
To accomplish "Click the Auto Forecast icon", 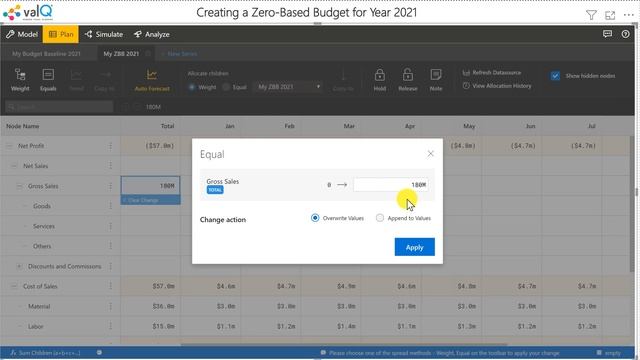I will point(152,80).
